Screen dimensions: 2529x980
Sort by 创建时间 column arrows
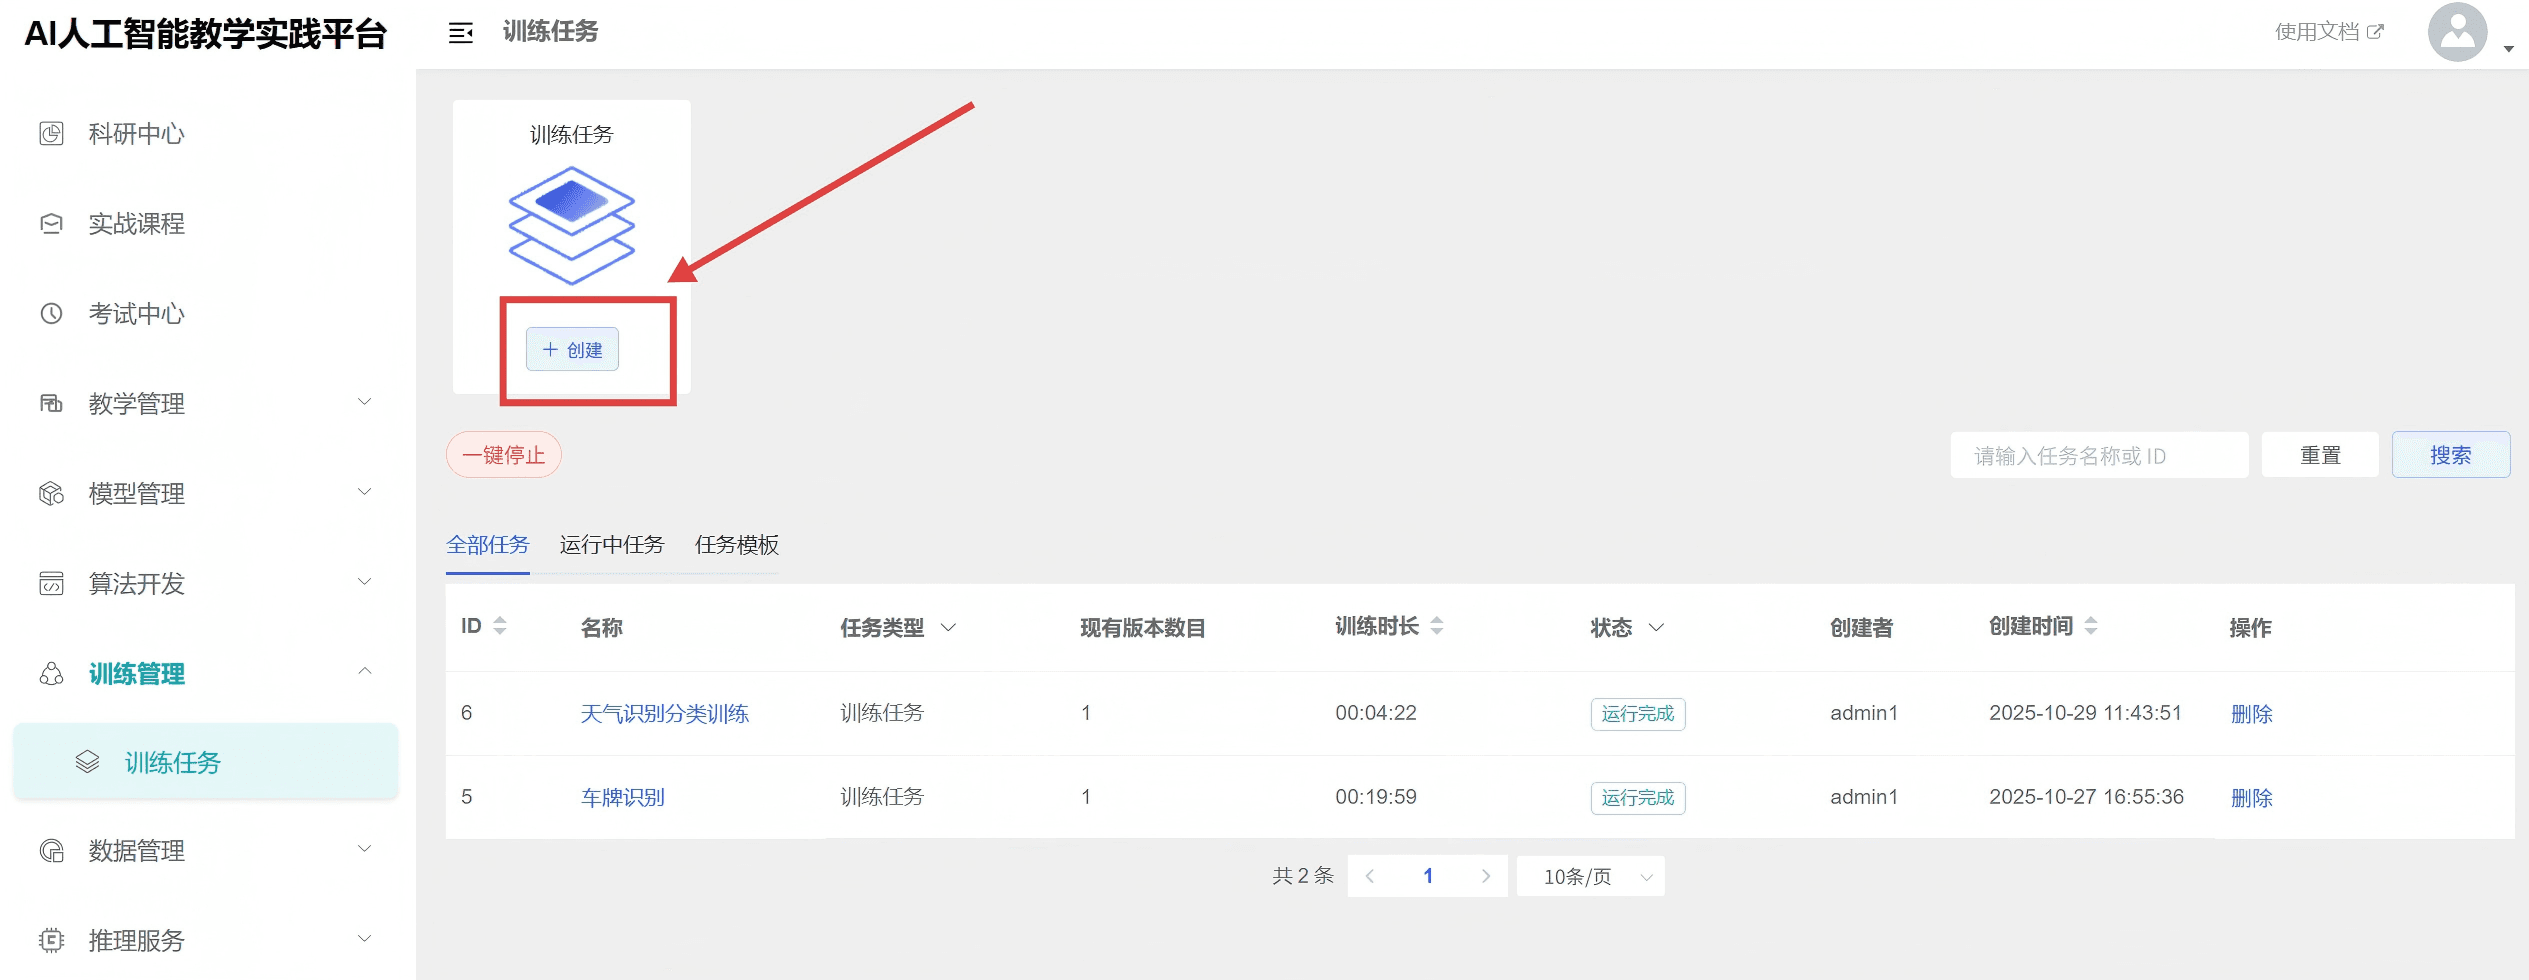tap(2090, 626)
